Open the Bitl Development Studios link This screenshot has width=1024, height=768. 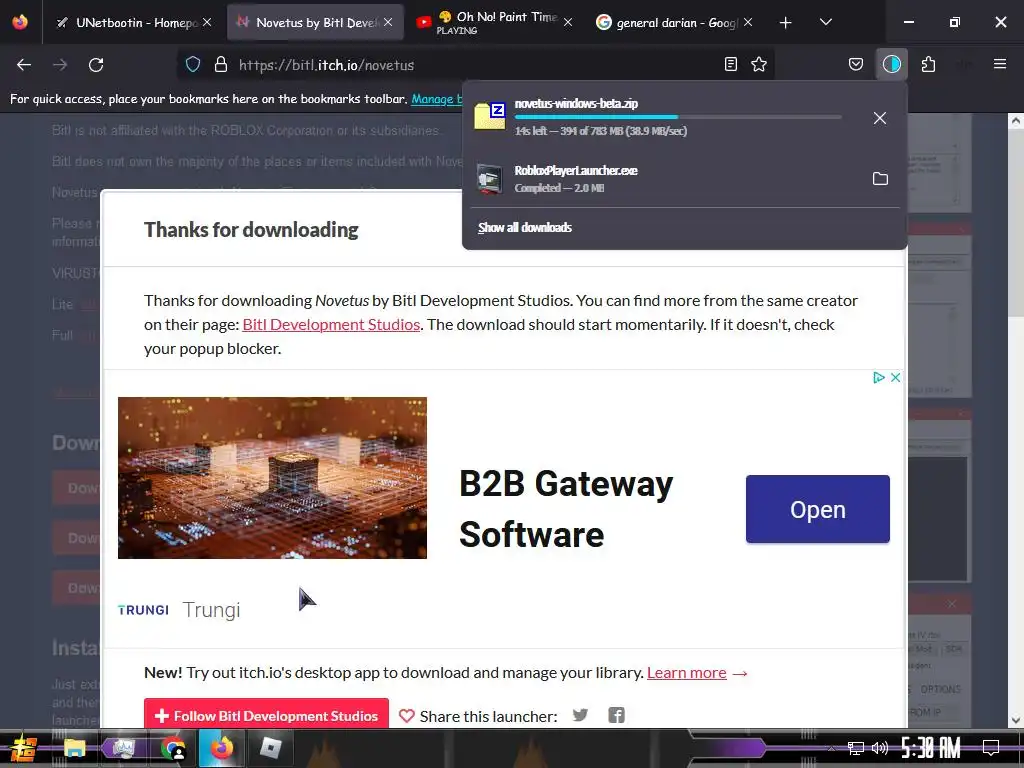(331, 325)
